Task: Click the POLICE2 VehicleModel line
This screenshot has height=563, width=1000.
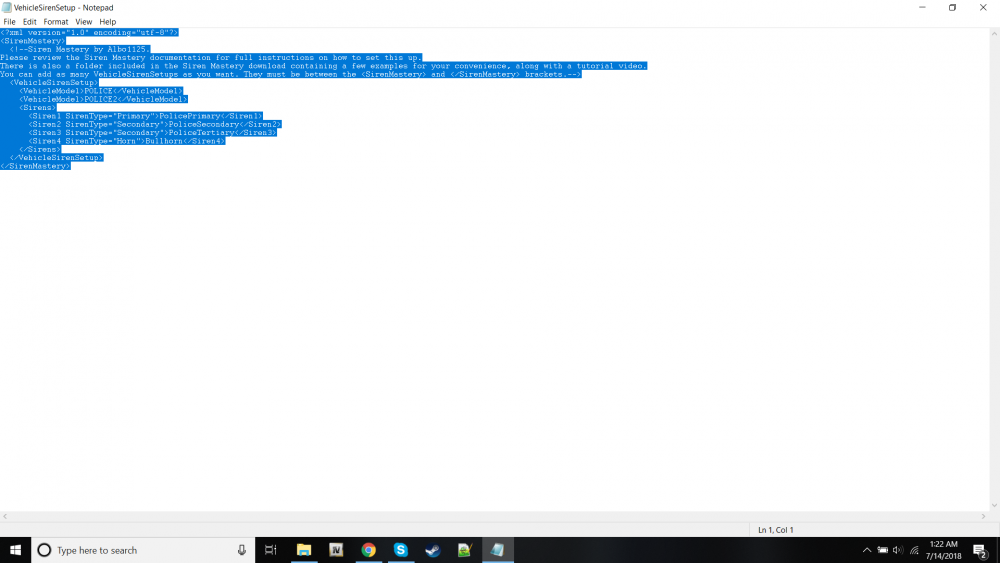Action: (103, 99)
